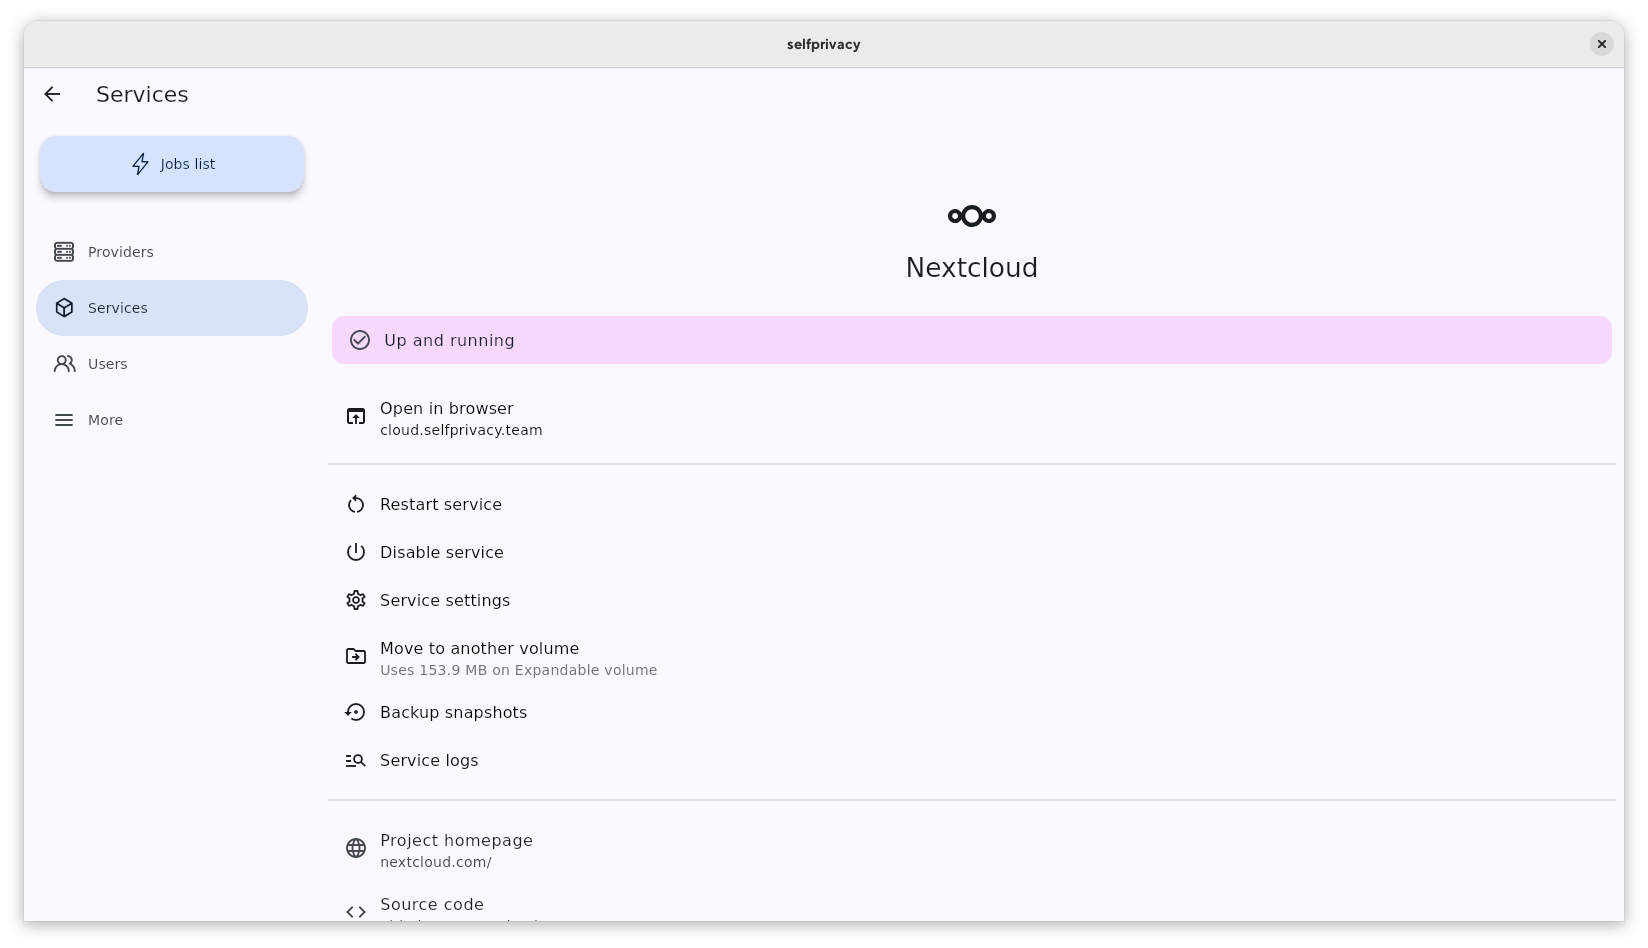Viewport: 1648px width, 948px height.
Task: Click the source code brackets icon
Action: (356, 912)
